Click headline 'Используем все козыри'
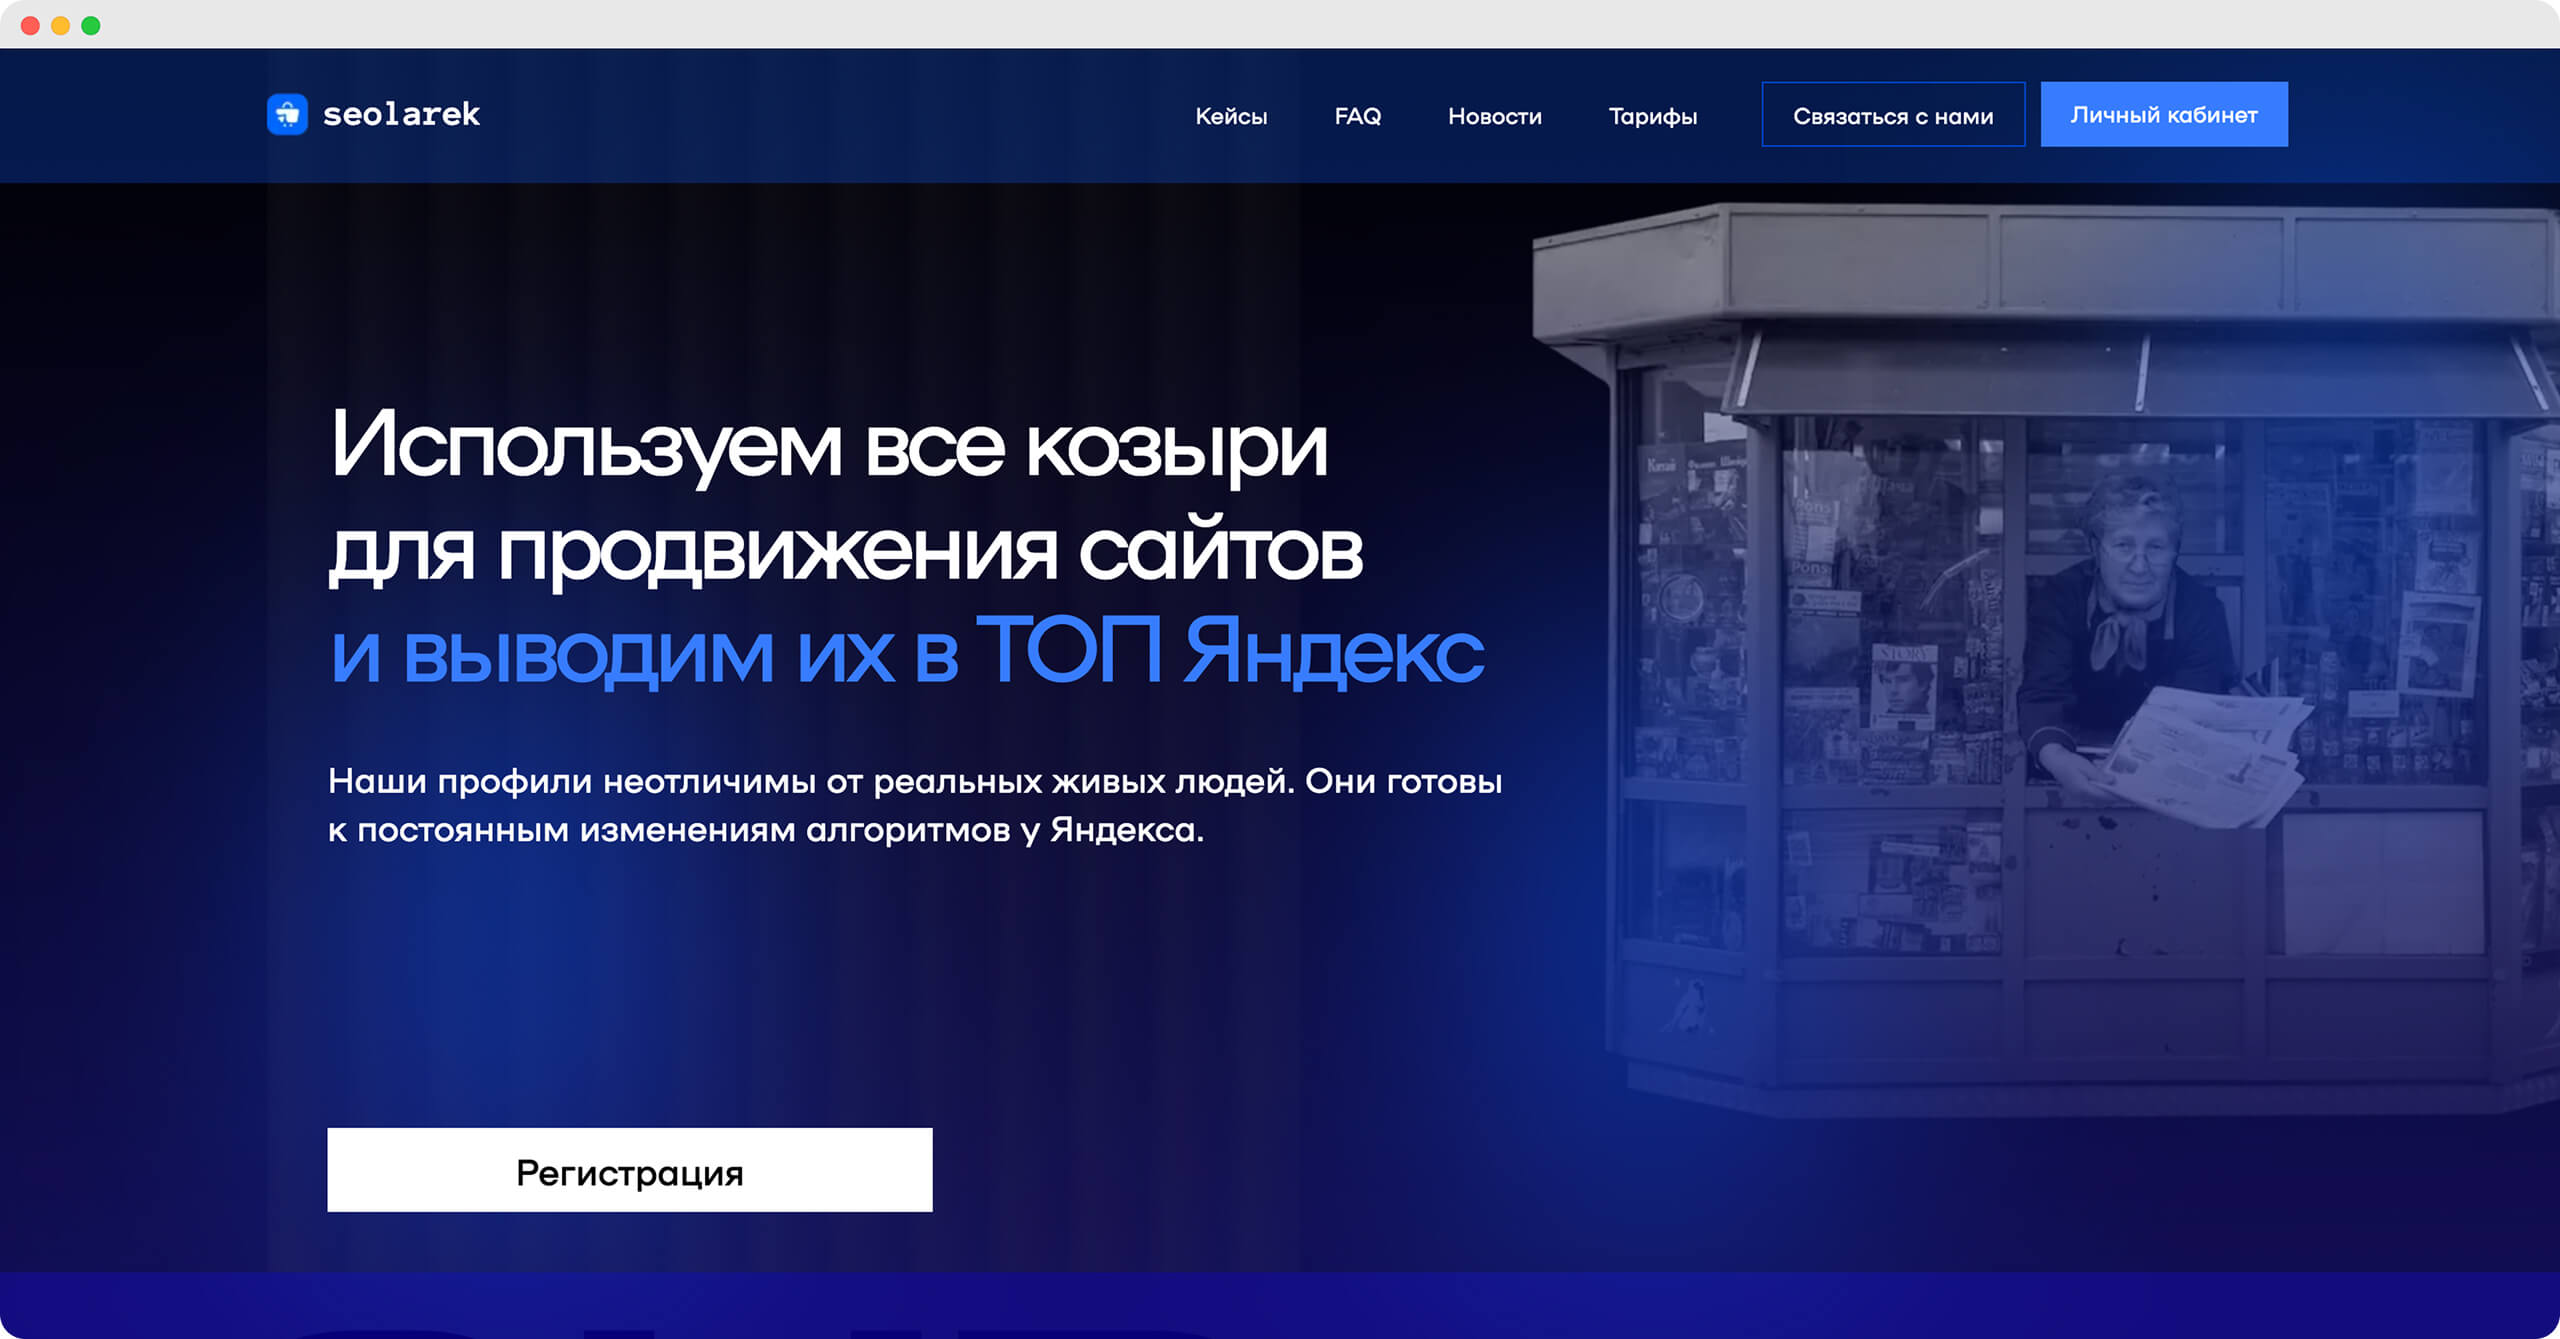Image resolution: width=2560 pixels, height=1339 pixels. point(829,447)
